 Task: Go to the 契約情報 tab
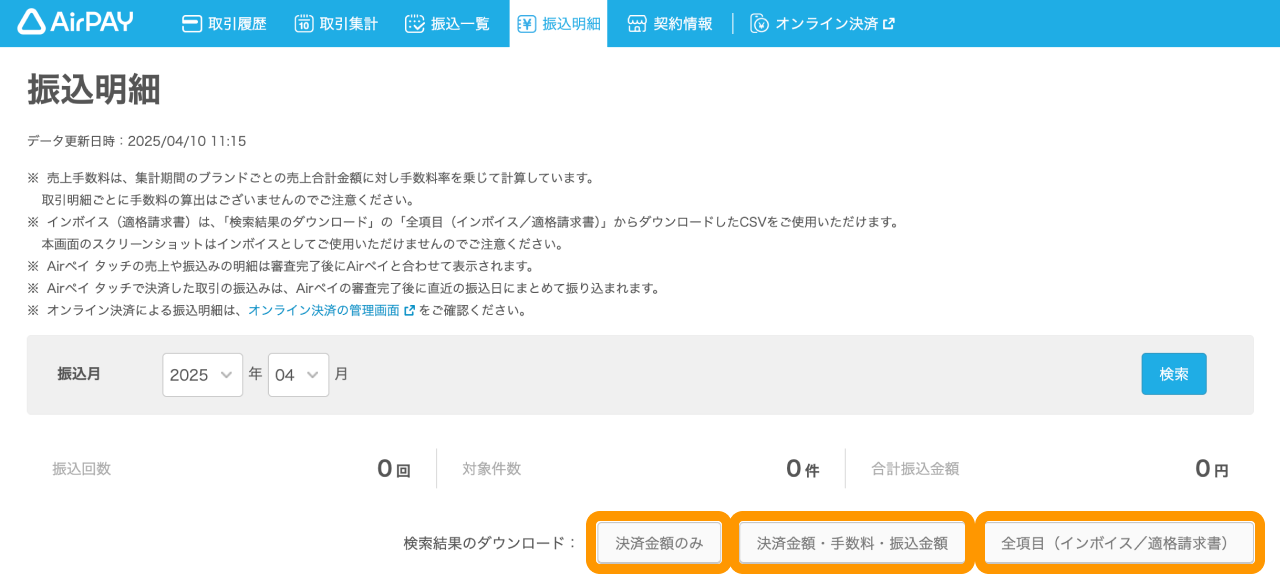(683, 24)
